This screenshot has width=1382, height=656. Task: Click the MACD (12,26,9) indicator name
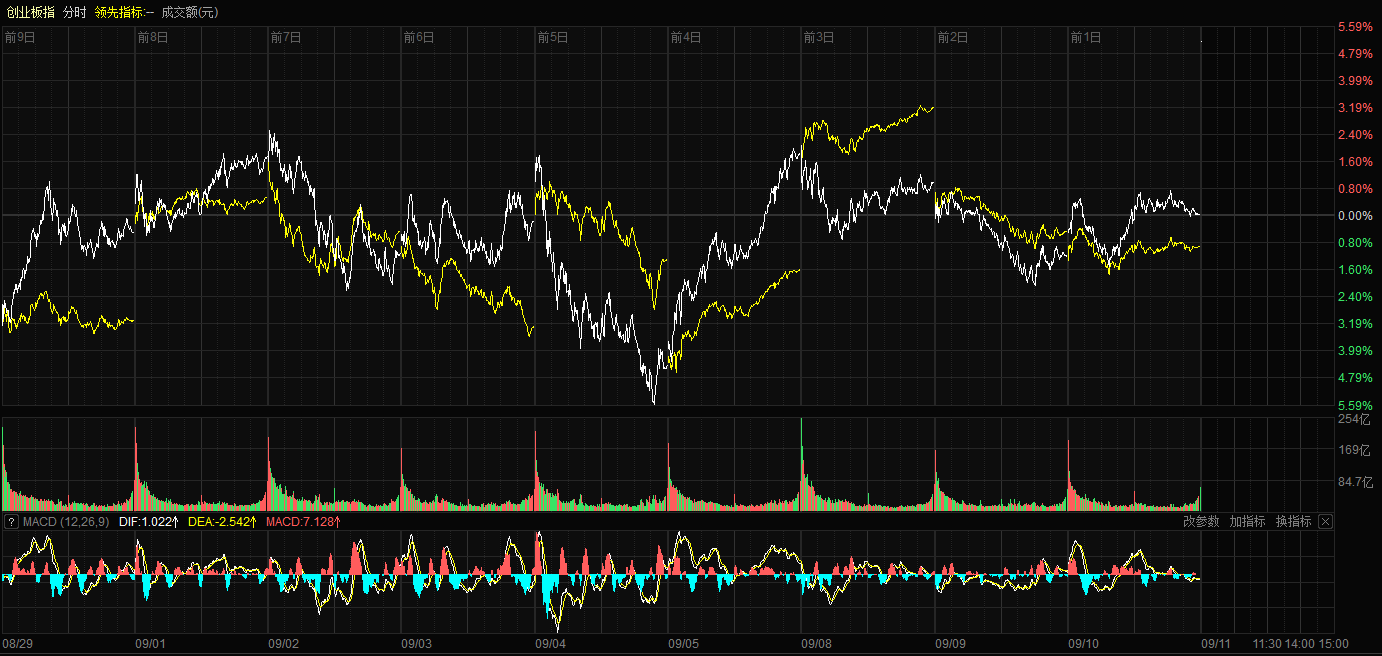click(x=67, y=522)
